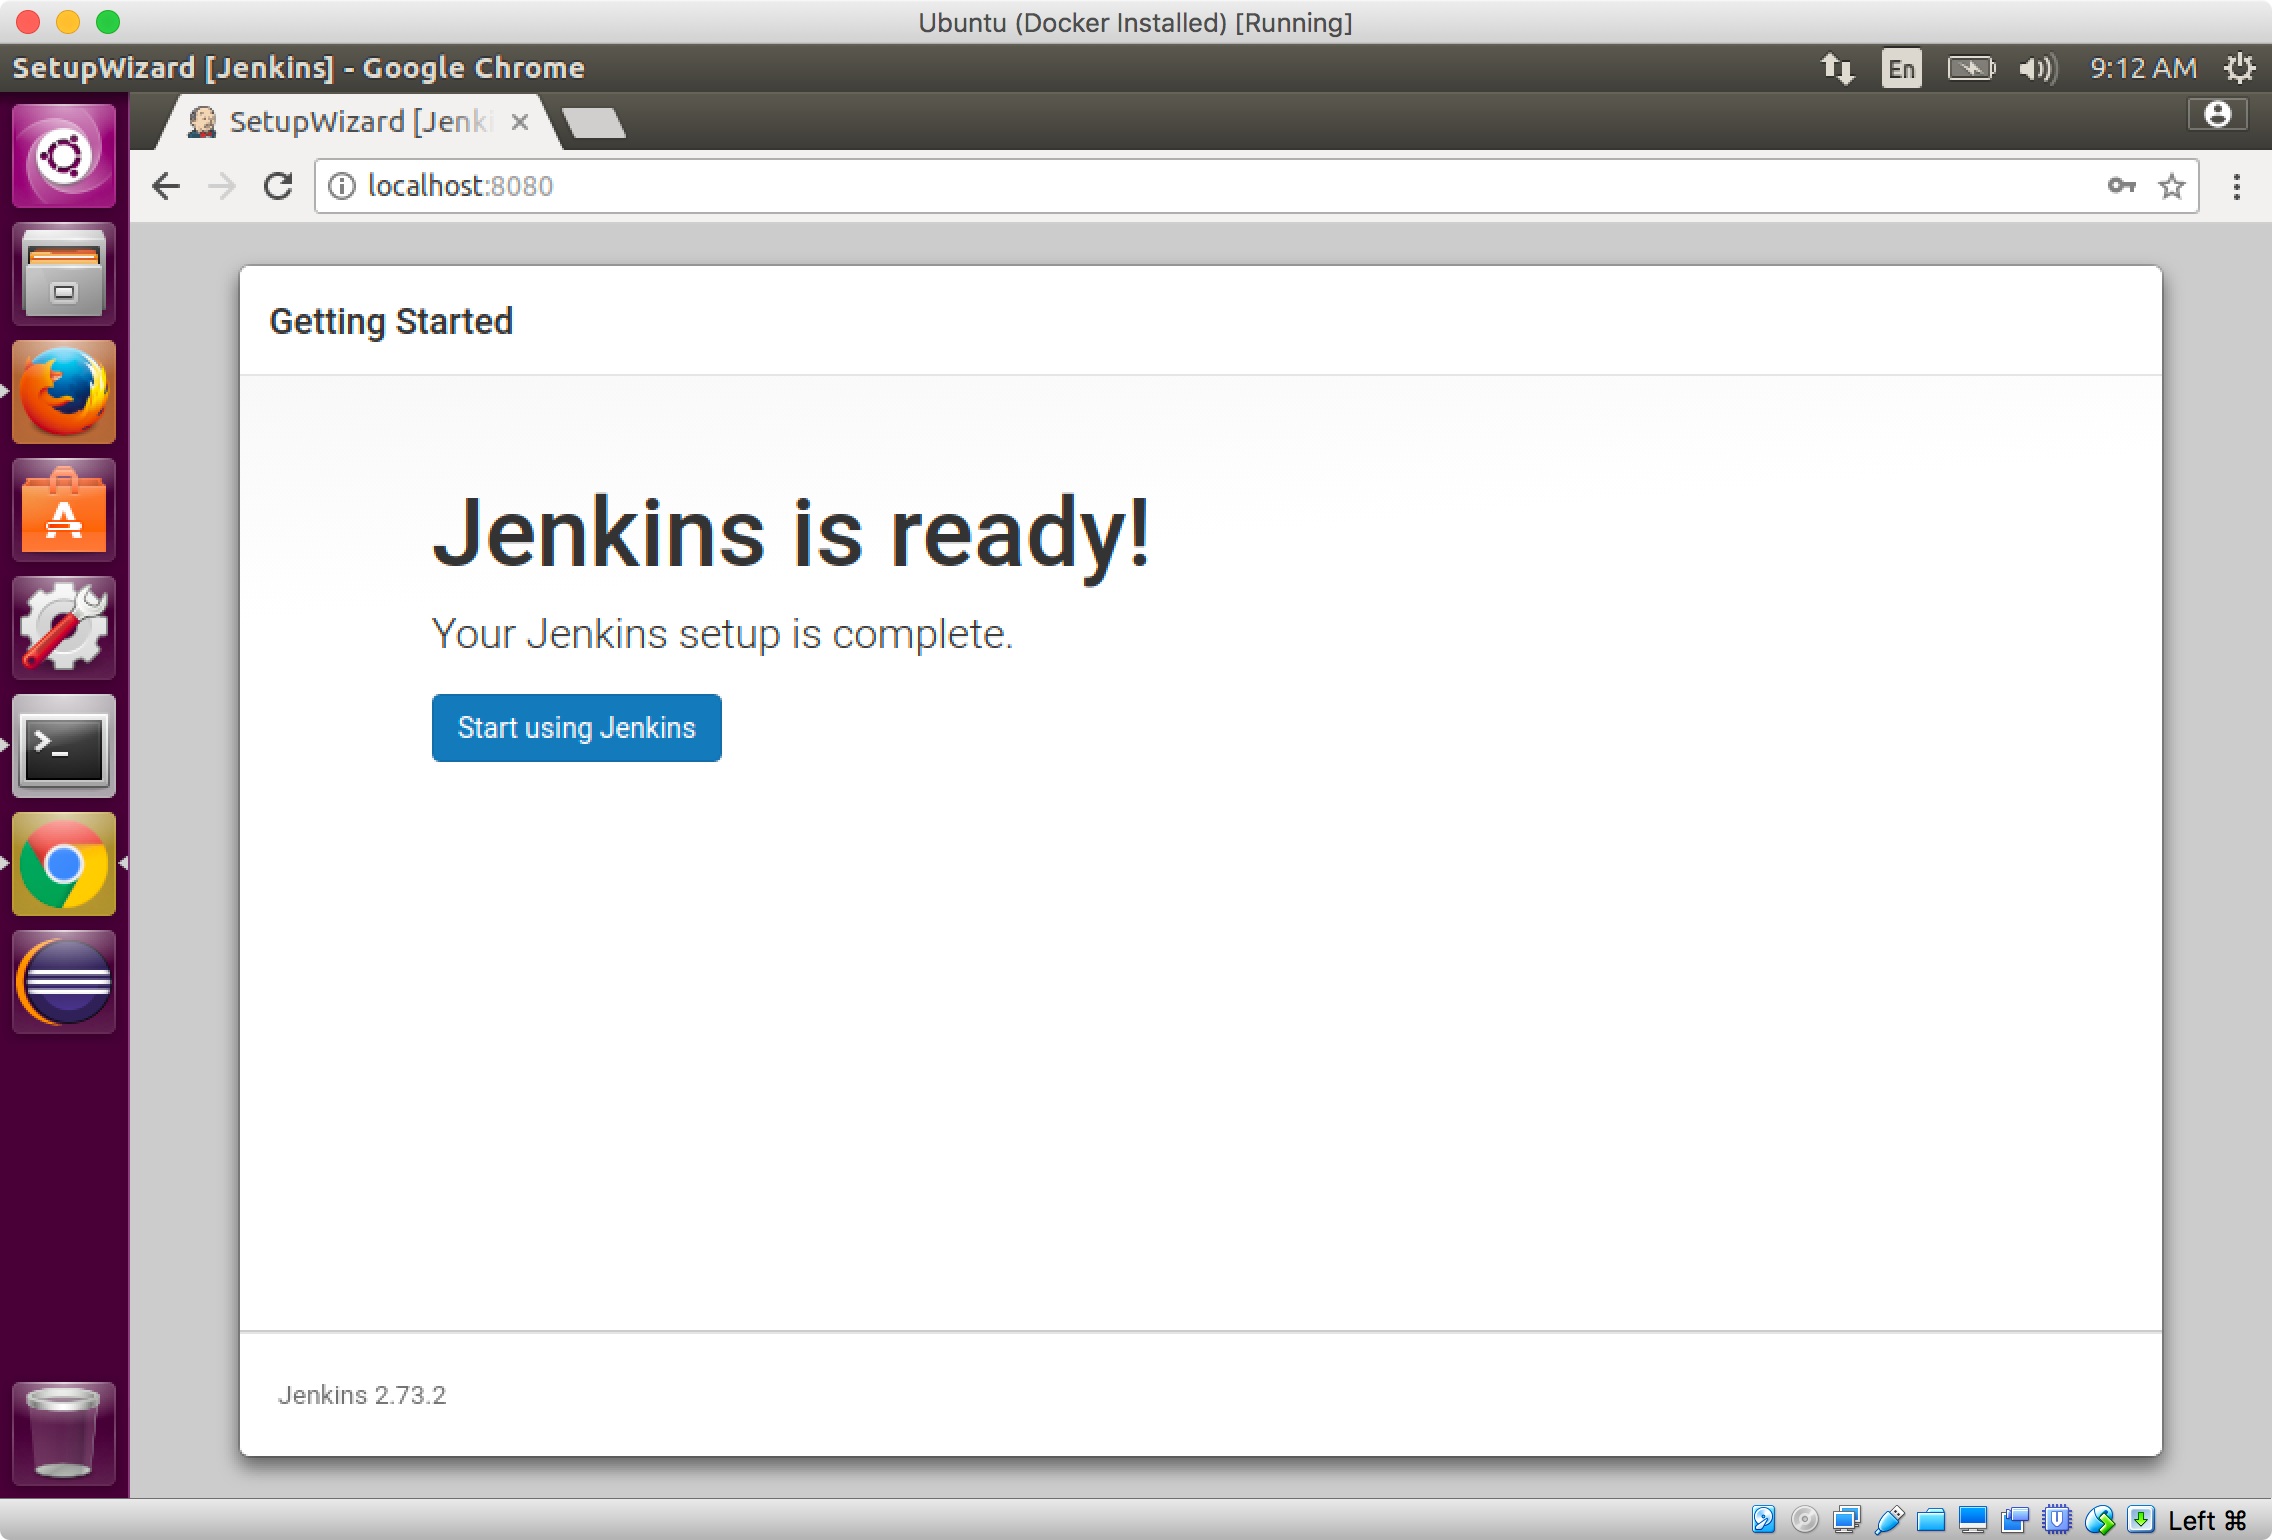Image resolution: width=2272 pixels, height=1540 pixels.
Task: Click the Start using Jenkins button
Action: (576, 727)
